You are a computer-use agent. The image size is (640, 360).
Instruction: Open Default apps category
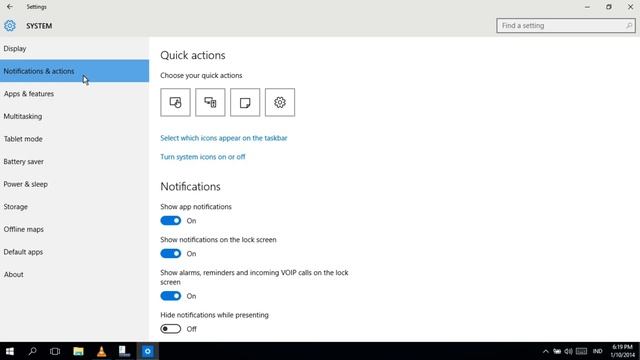(x=74, y=252)
